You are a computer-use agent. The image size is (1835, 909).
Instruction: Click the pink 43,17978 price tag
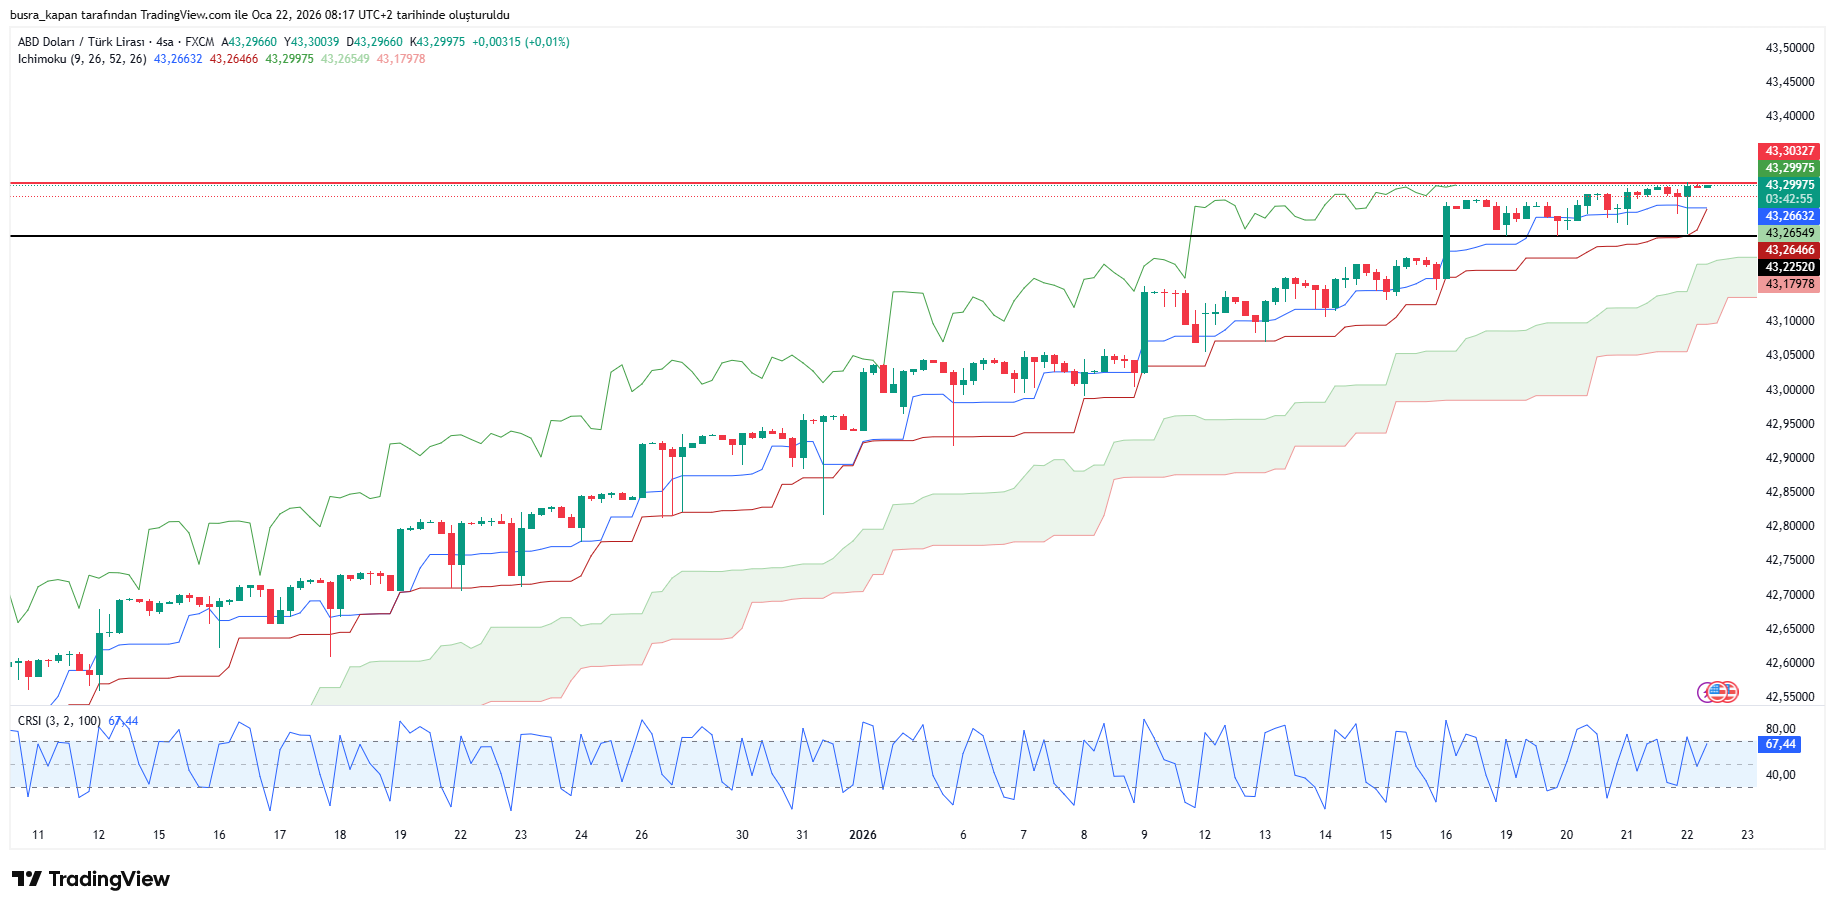click(1789, 284)
